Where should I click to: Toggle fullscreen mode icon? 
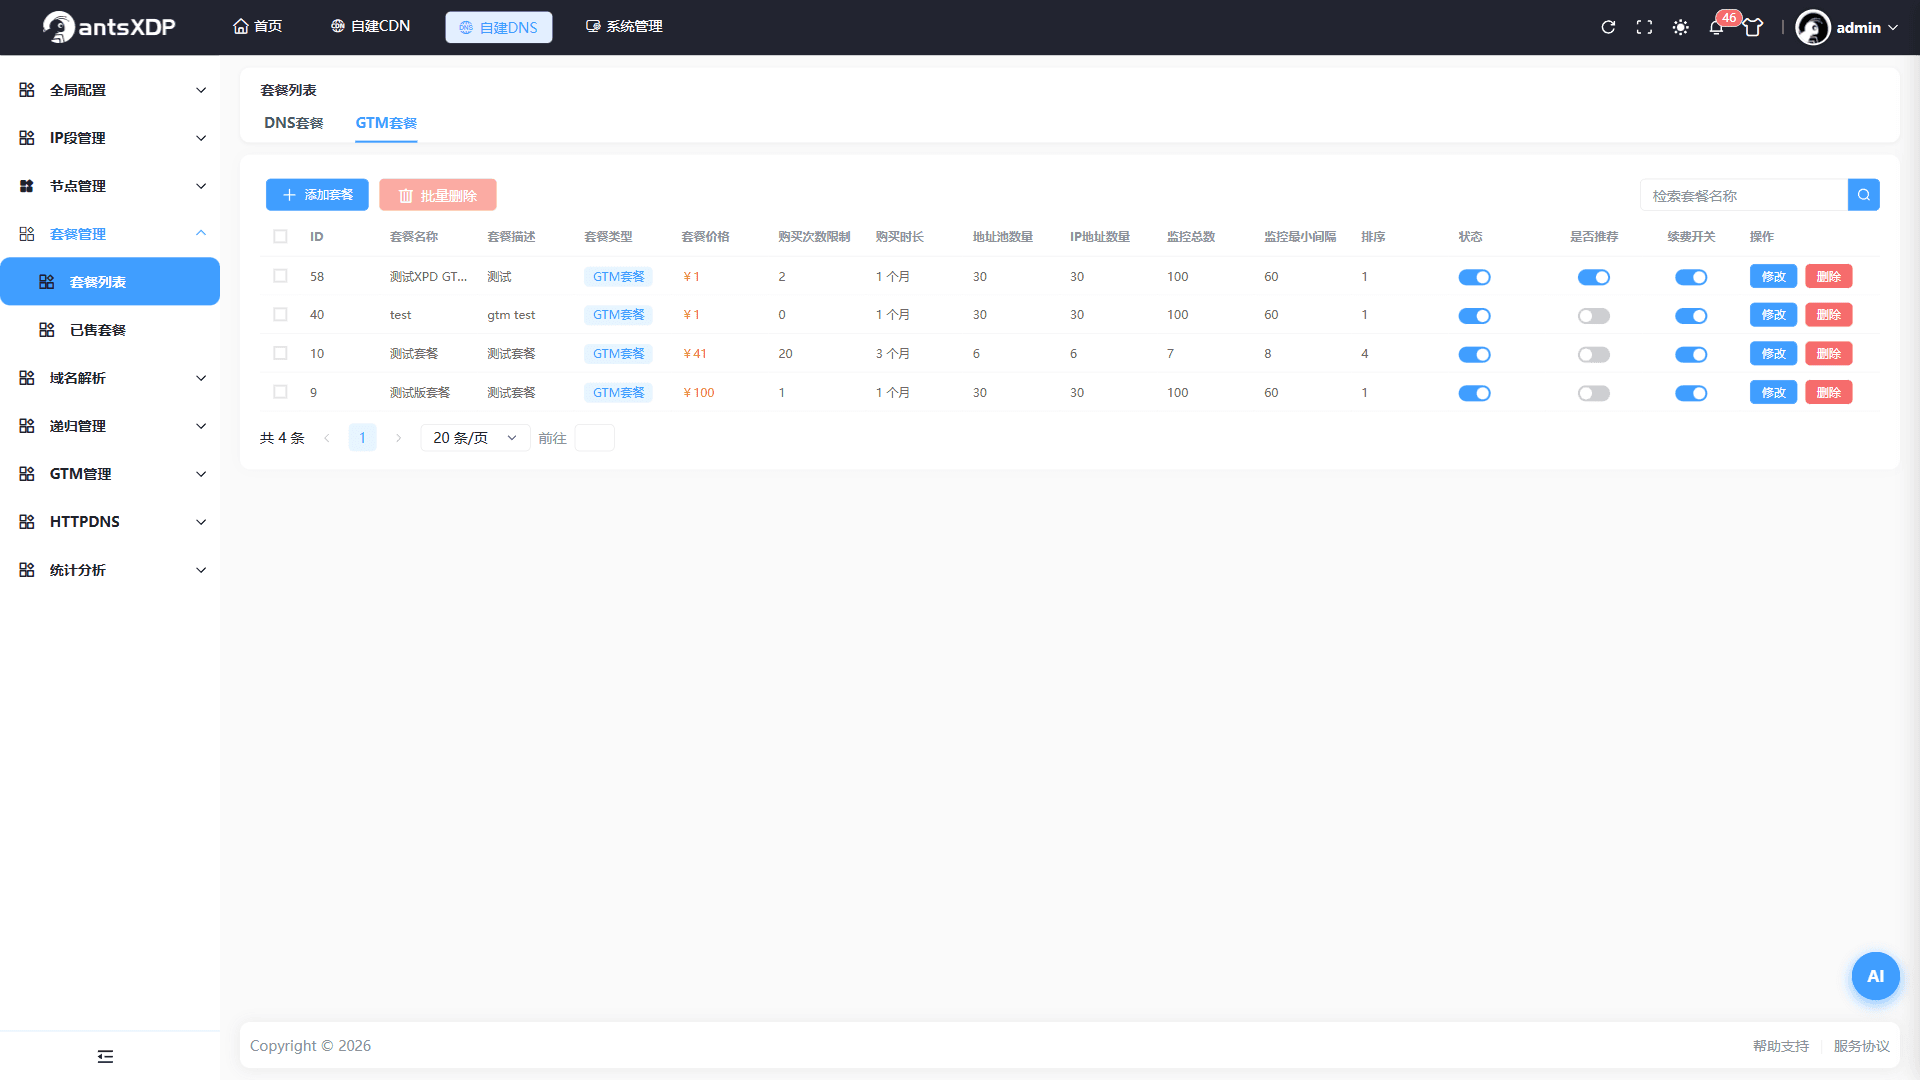coord(1644,27)
